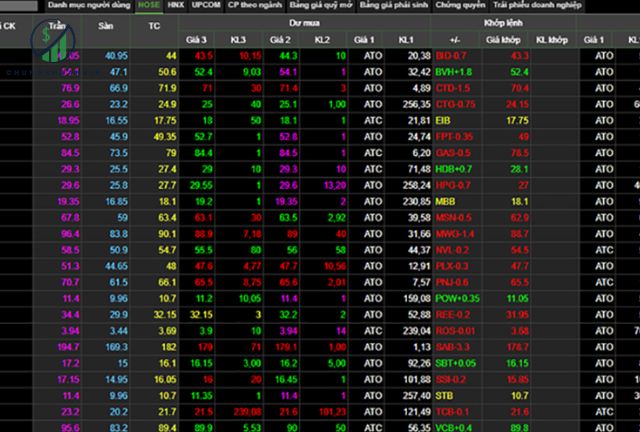This screenshot has height=432, width=640.
Task: Select the PNJ-0.6 stock entry
Action: (452, 283)
